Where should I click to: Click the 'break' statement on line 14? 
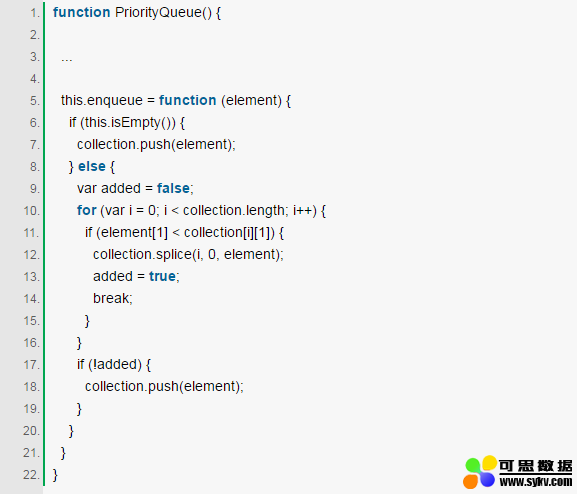click(111, 298)
